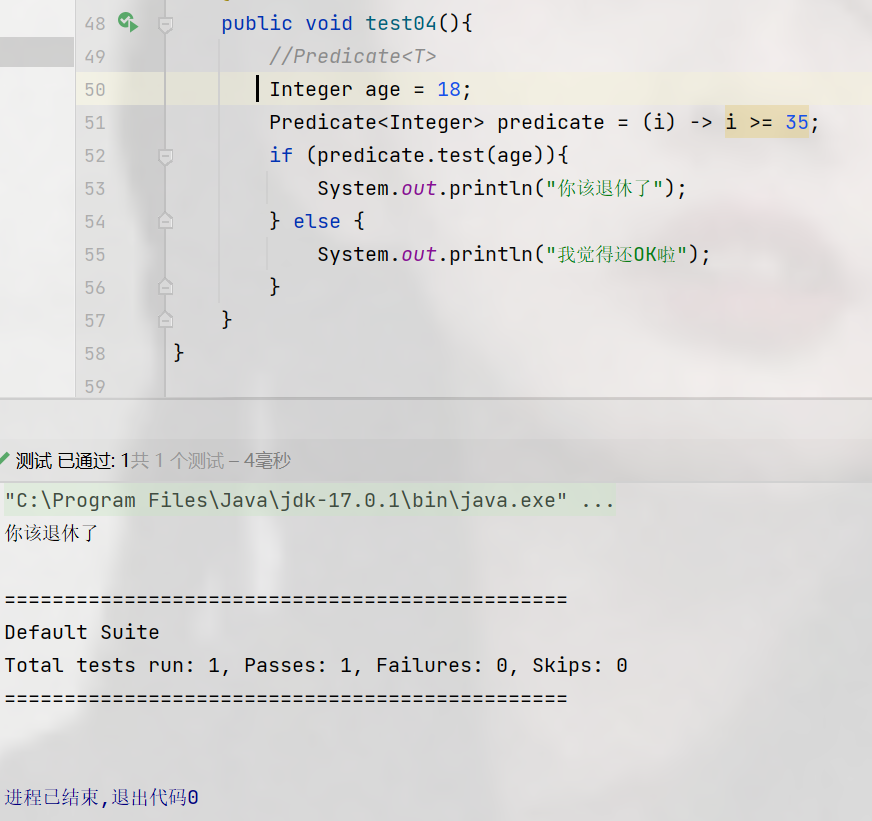Click '进程已结束,退出代码0' exit message

(x=101, y=797)
